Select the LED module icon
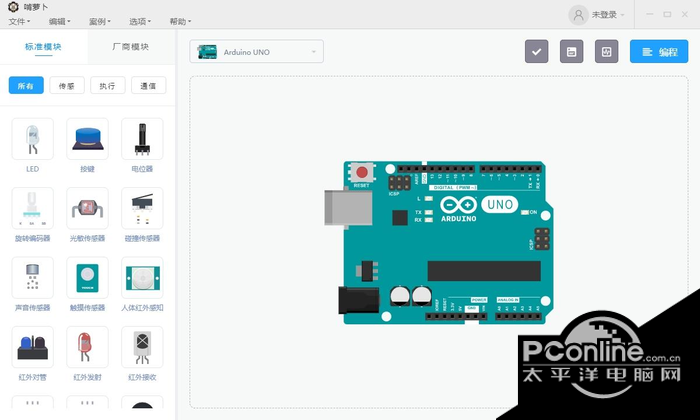The width and height of the screenshot is (700, 420). tap(33, 139)
